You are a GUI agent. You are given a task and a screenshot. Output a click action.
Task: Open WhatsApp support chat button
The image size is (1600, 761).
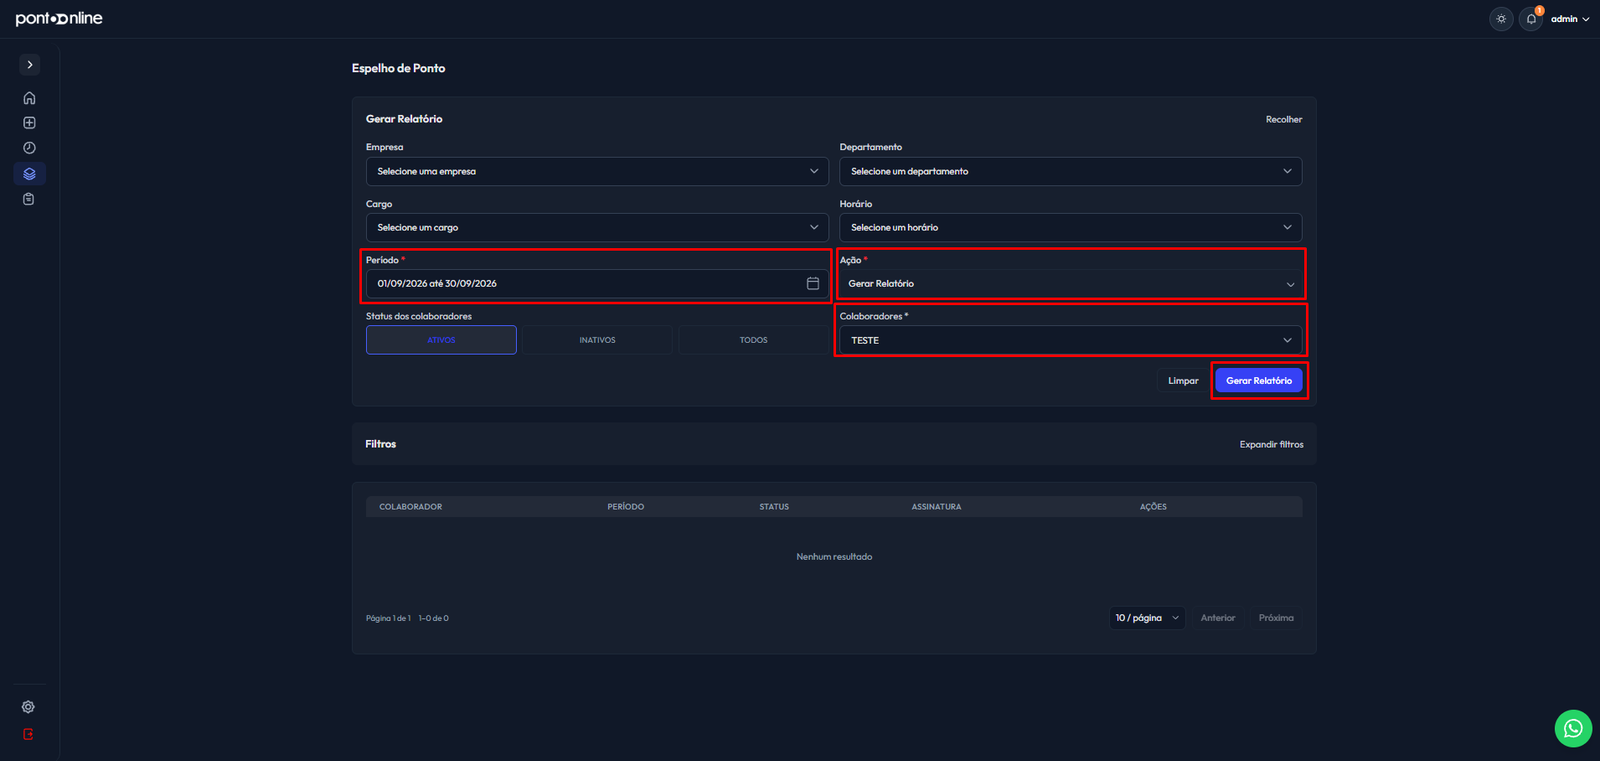coord(1573,728)
